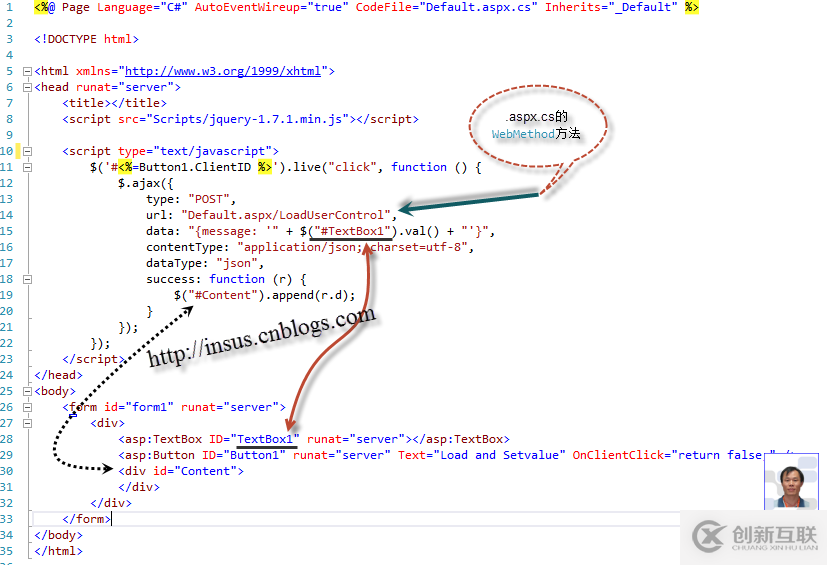Screen dimensions: 827x565
Task: Collapse the script type="text/javascript" block
Action: tap(27, 151)
